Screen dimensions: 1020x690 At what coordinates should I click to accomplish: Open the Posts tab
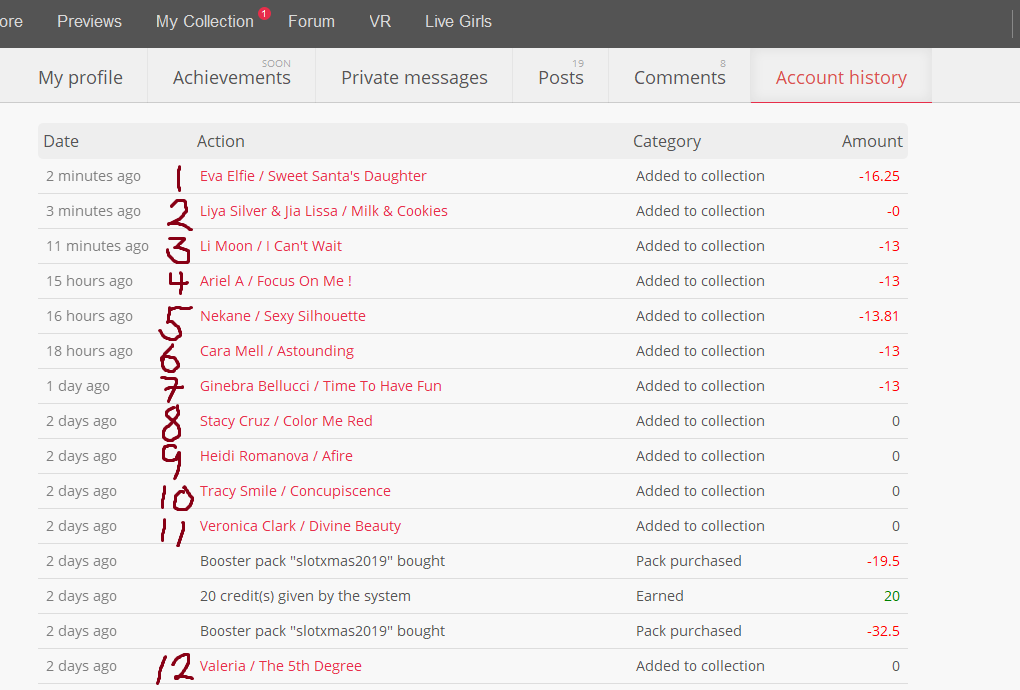point(560,77)
